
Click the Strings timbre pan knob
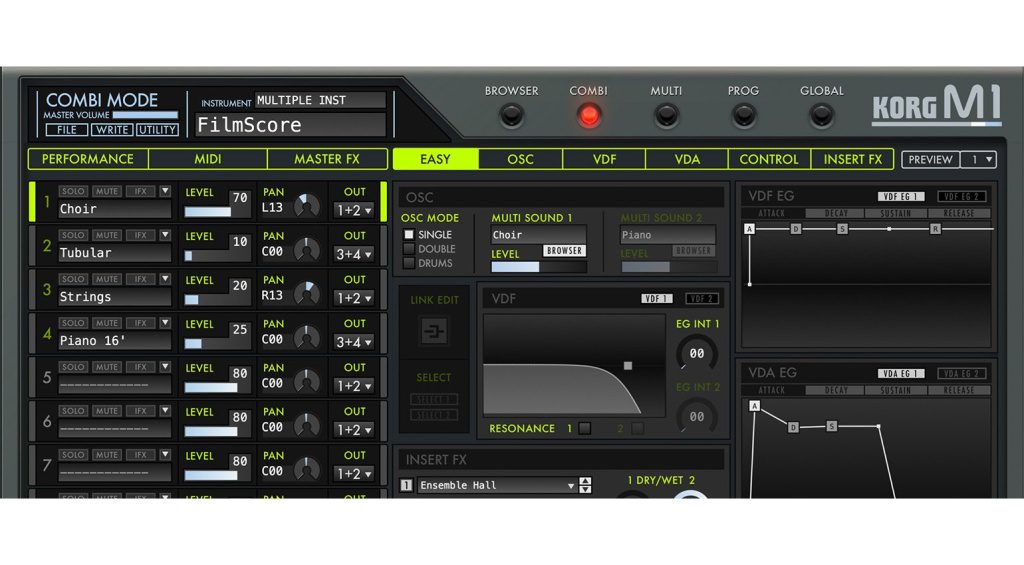pos(306,293)
